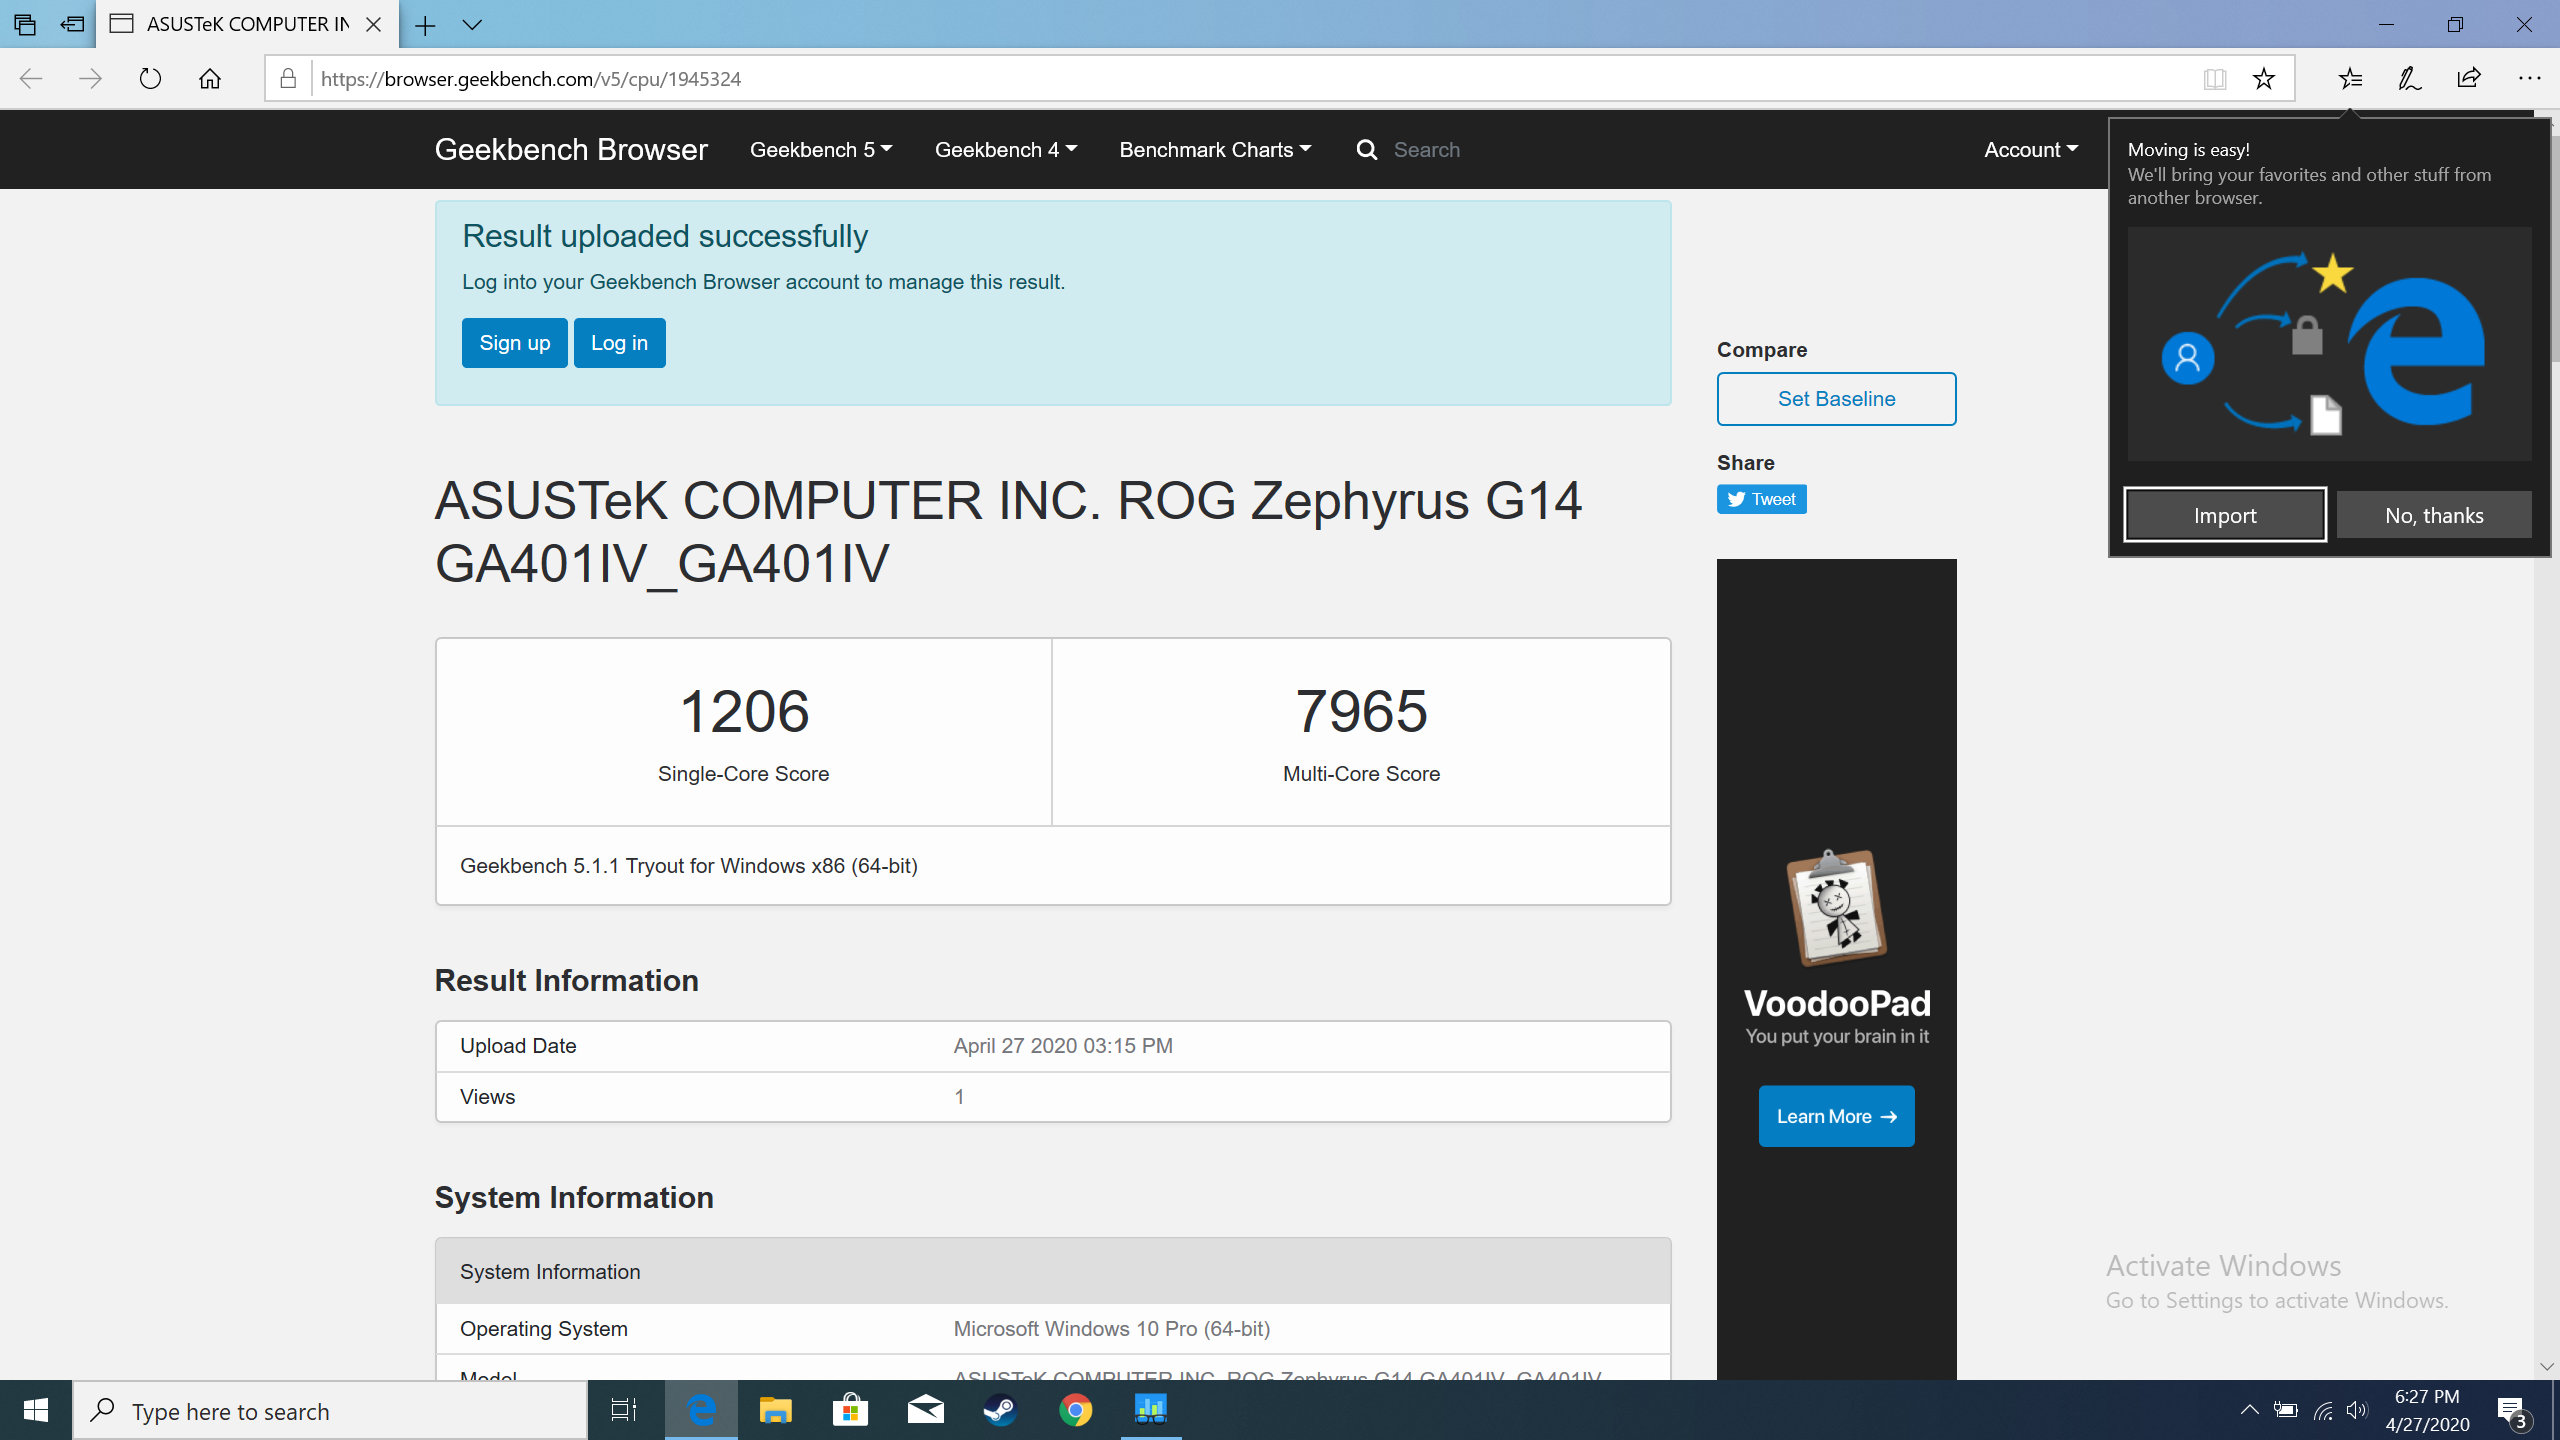Viewport: 2560px width, 1440px height.
Task: Click Import in the Edge popup
Action: 2225,515
